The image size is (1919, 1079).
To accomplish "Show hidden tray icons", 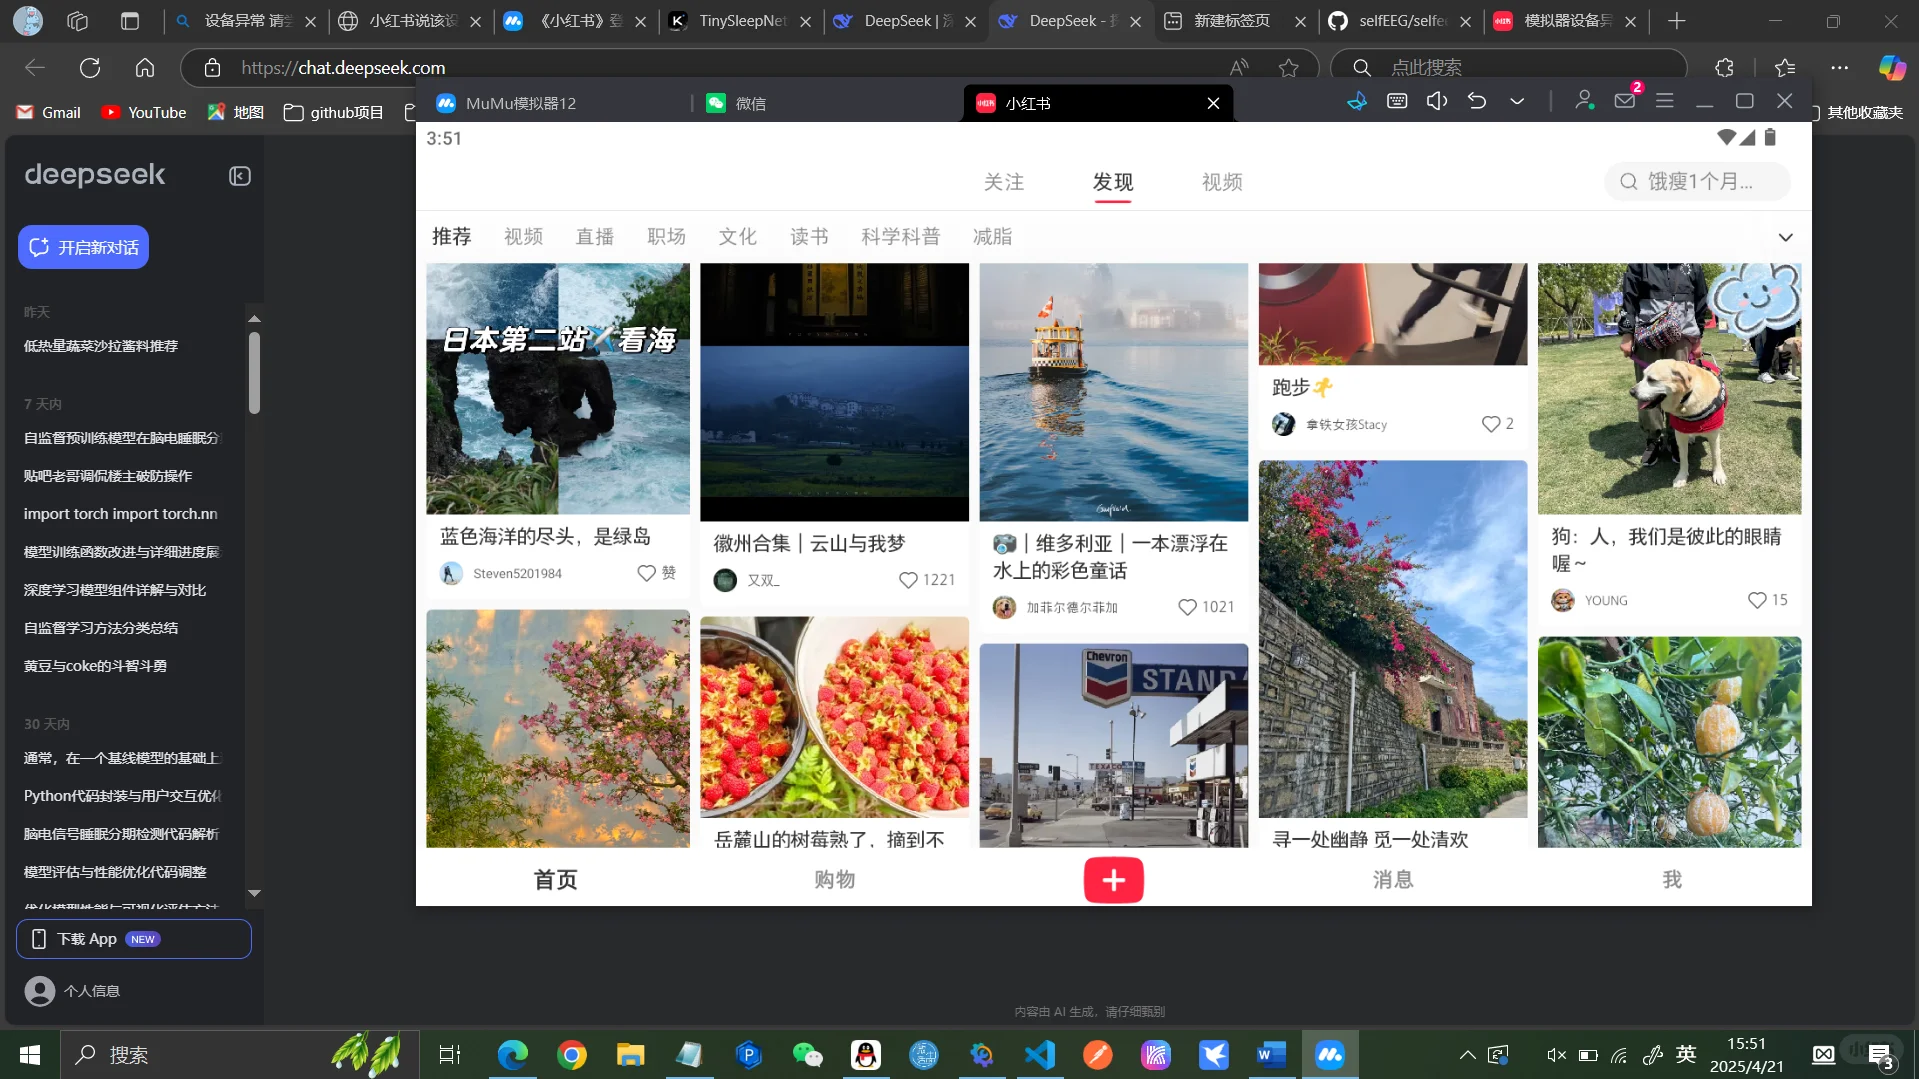I will [x=1466, y=1054].
